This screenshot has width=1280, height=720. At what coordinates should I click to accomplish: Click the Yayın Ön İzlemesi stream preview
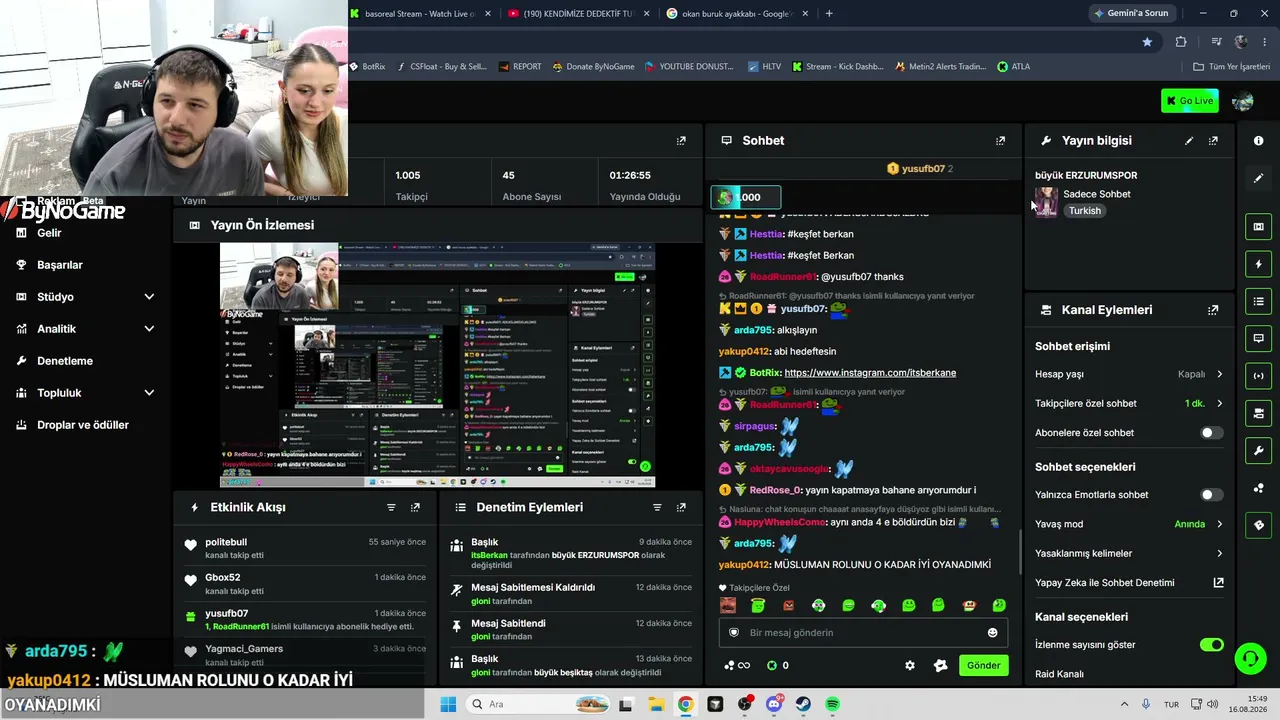pyautogui.click(x=438, y=365)
